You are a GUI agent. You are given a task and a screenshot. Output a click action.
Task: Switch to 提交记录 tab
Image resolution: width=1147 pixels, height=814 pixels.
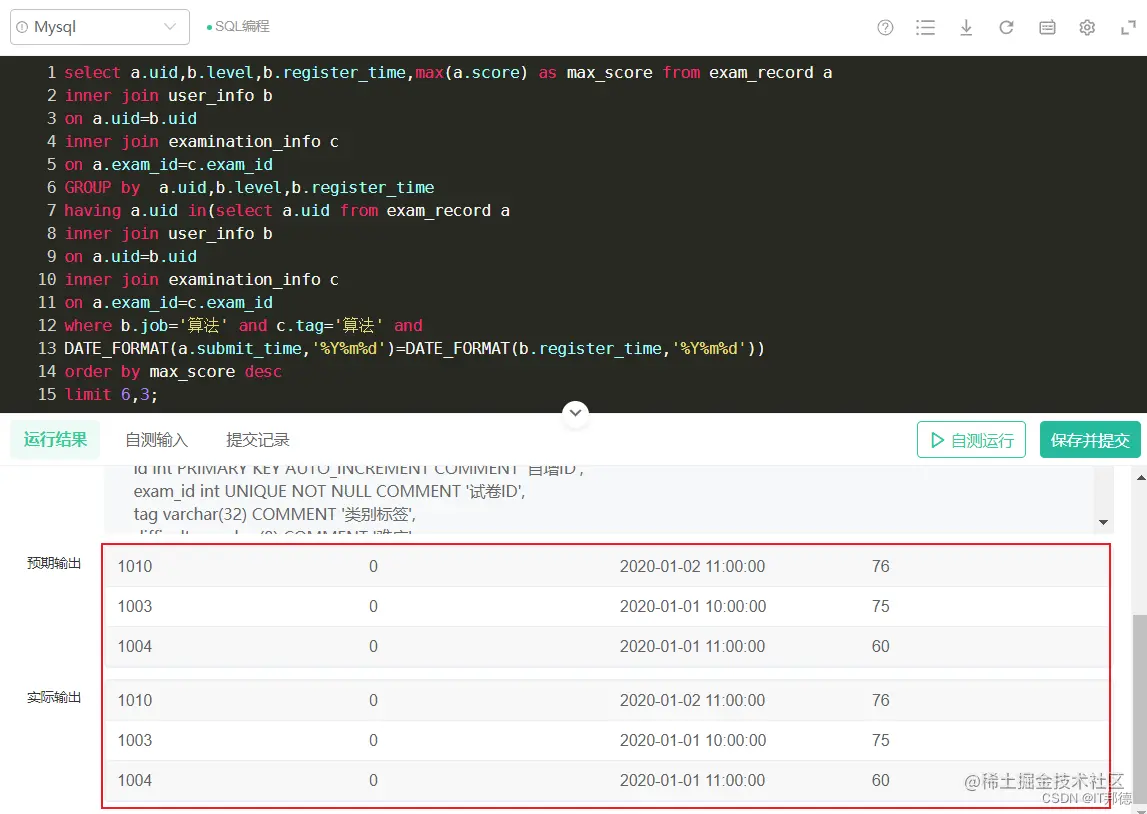(257, 440)
